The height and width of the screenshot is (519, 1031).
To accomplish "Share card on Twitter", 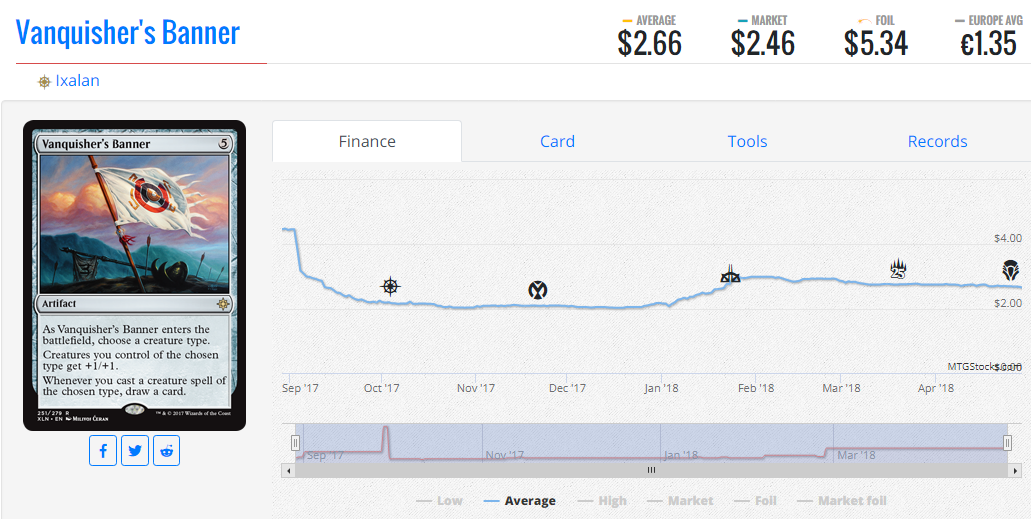I will 135,451.
